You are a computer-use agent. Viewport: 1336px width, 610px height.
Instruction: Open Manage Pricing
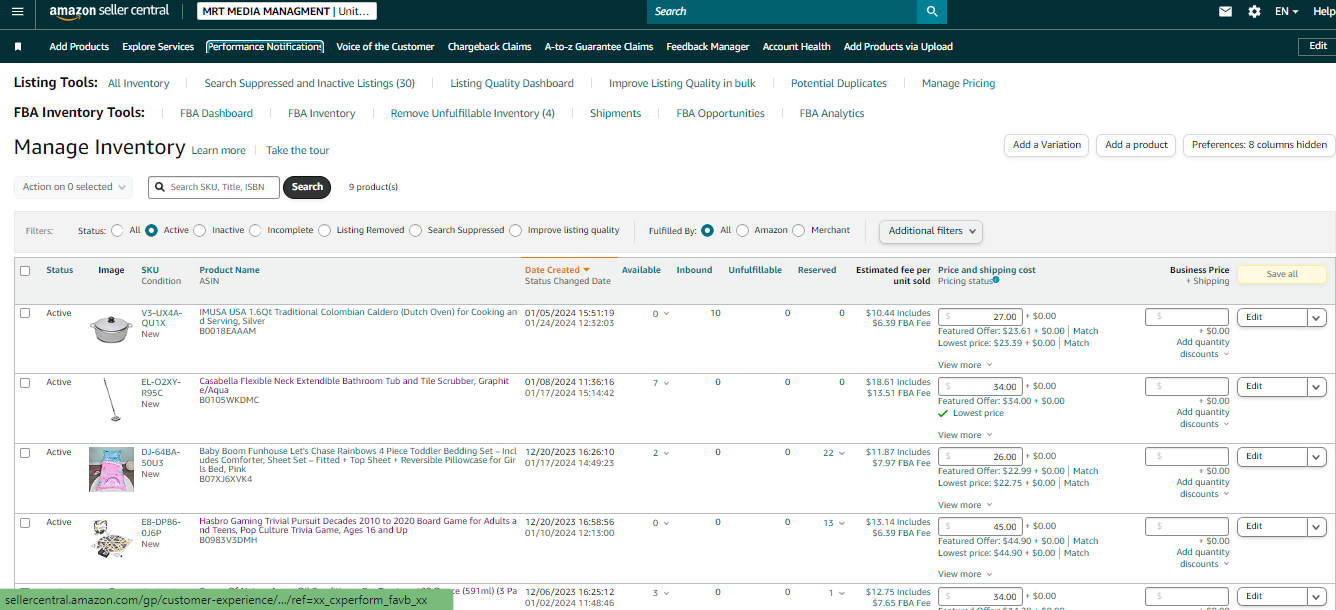coord(958,83)
